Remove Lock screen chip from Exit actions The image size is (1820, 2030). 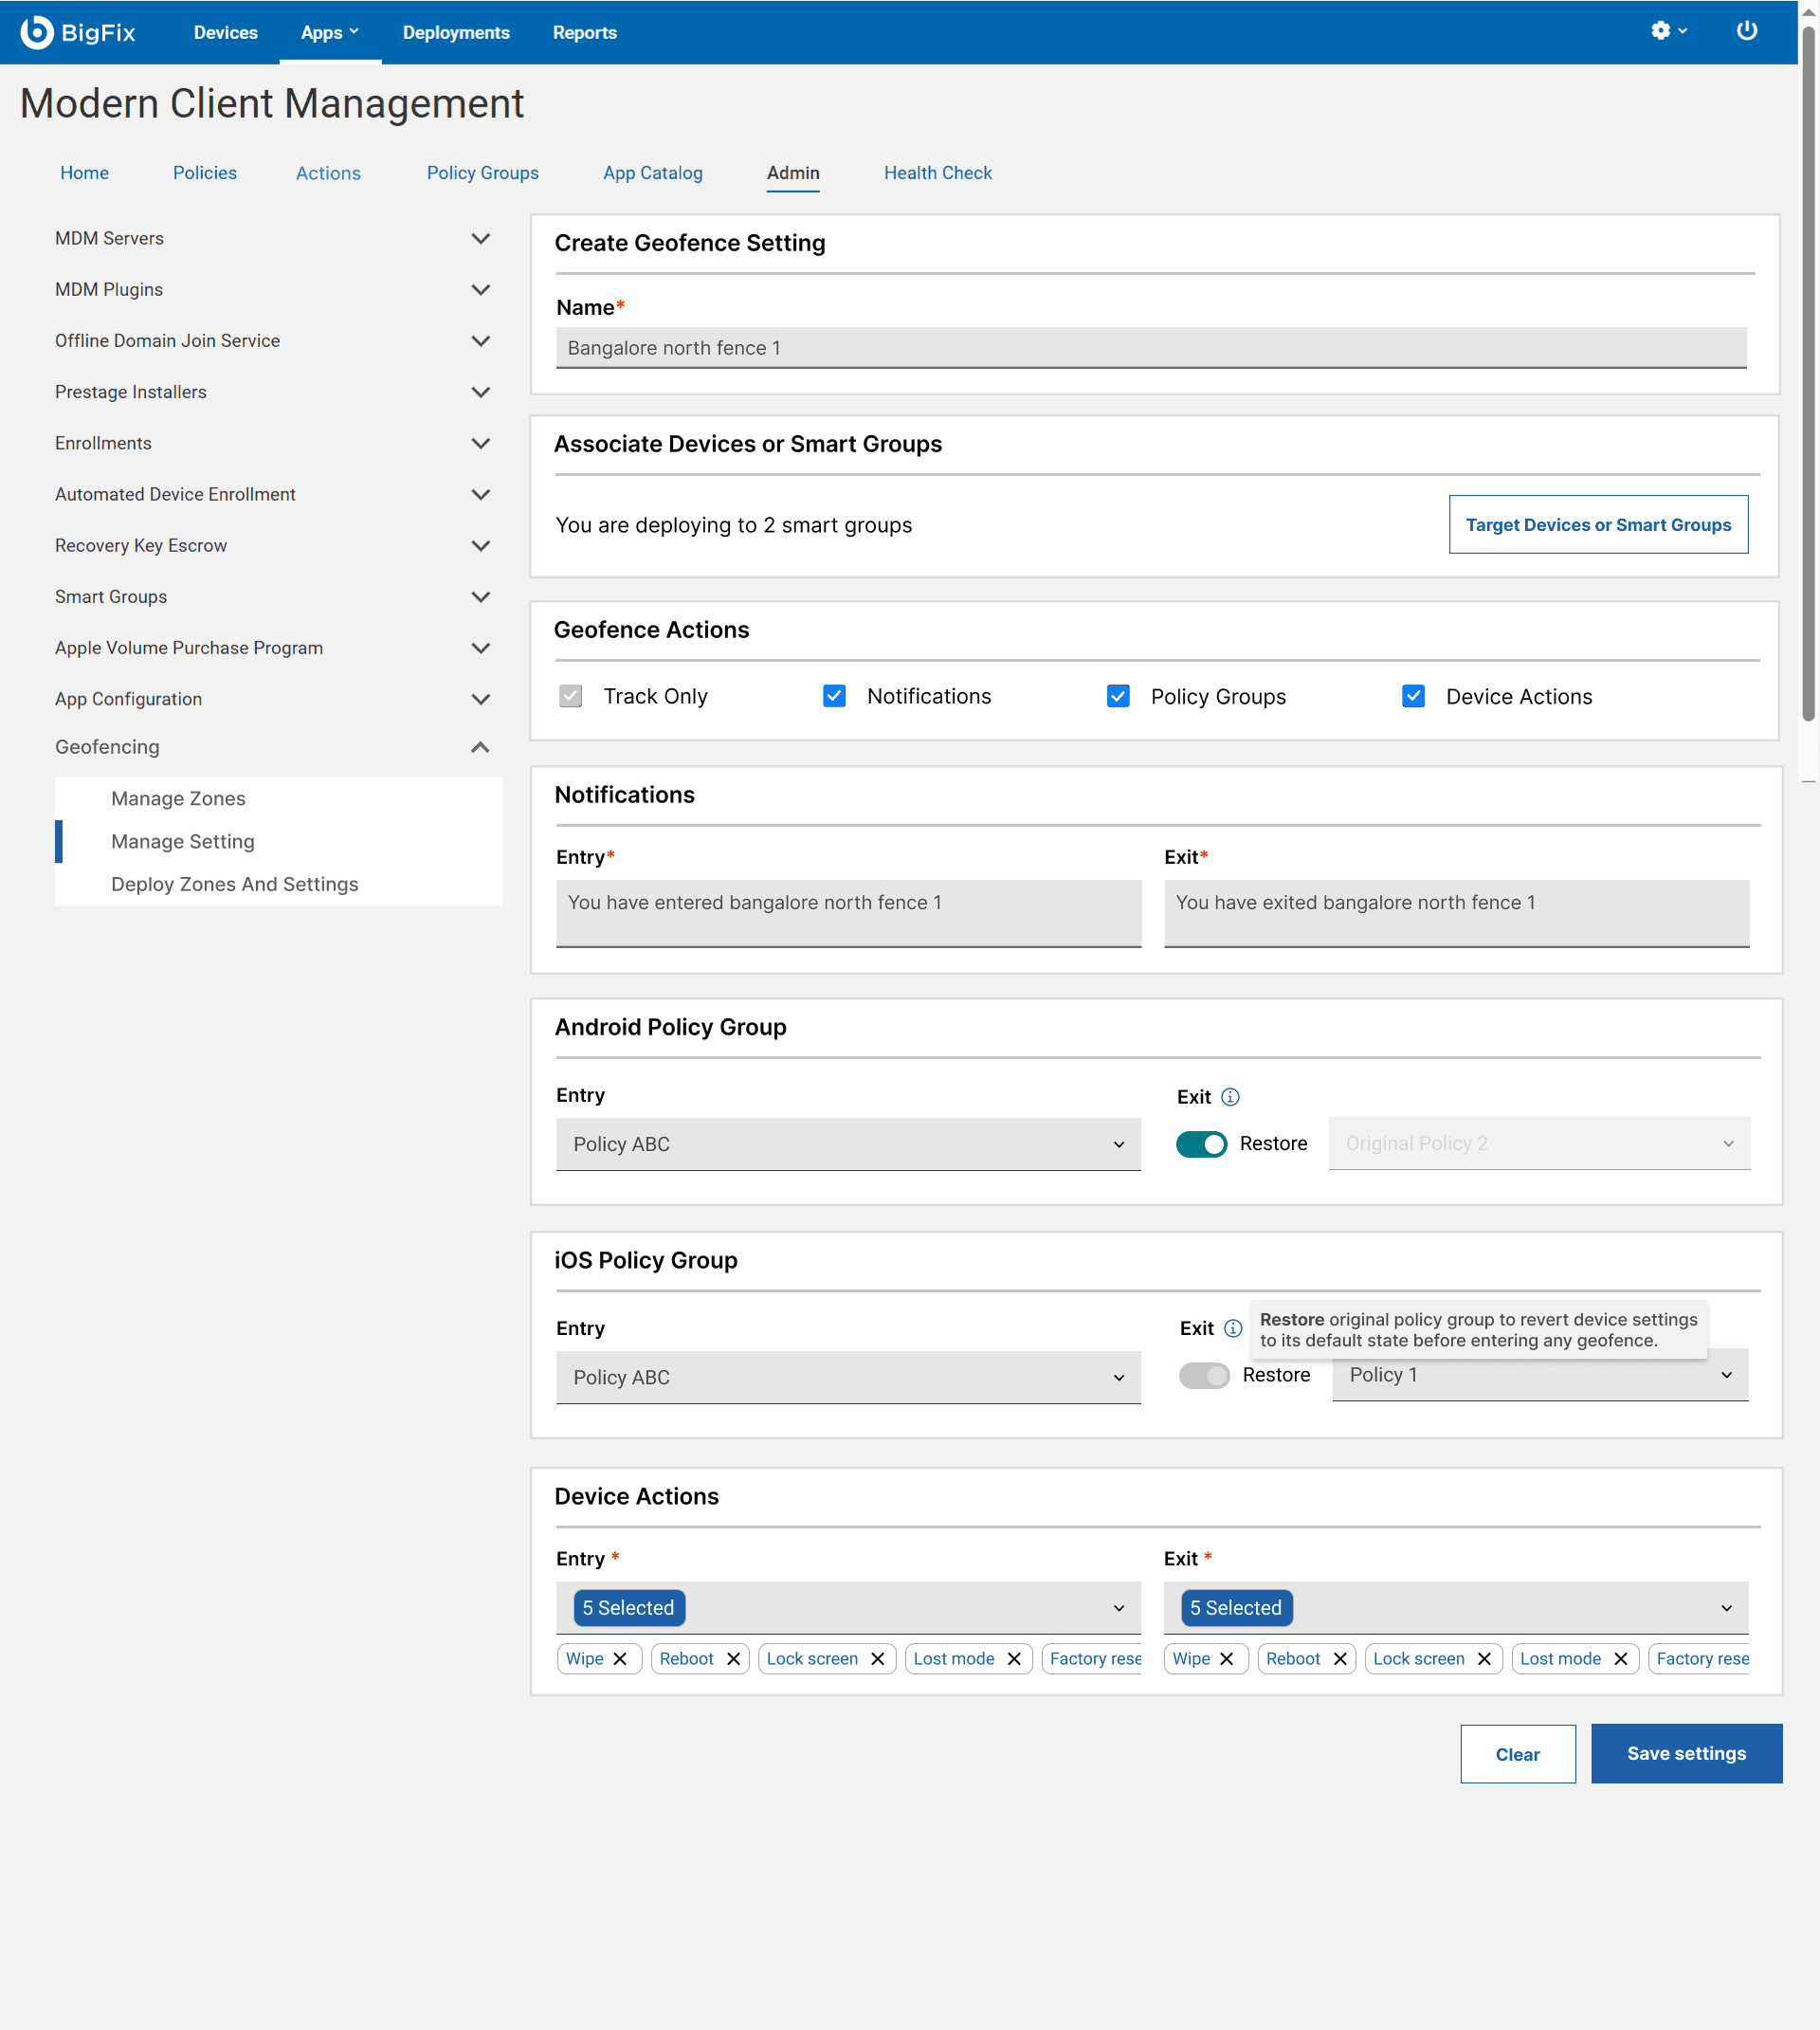click(1484, 1658)
